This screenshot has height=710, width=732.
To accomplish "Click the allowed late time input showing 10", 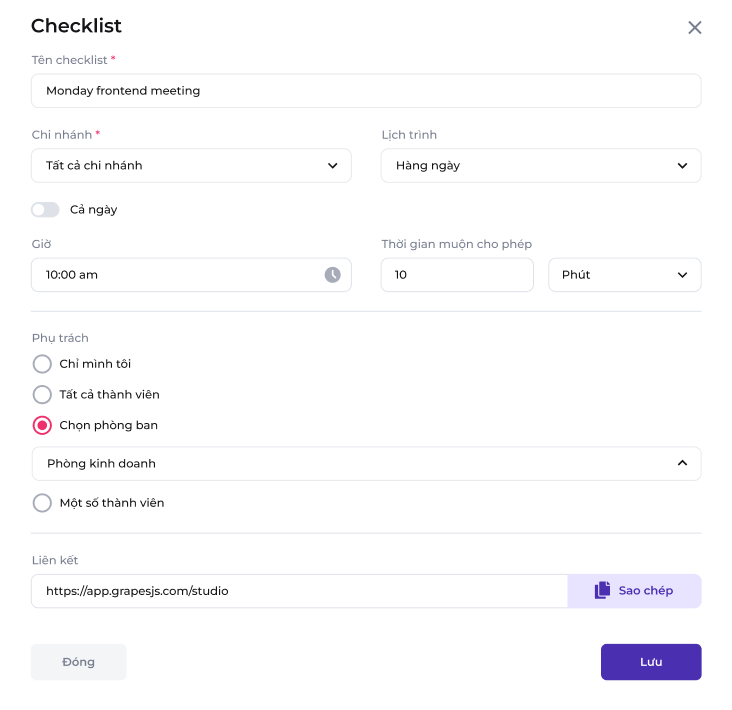I will [457, 275].
